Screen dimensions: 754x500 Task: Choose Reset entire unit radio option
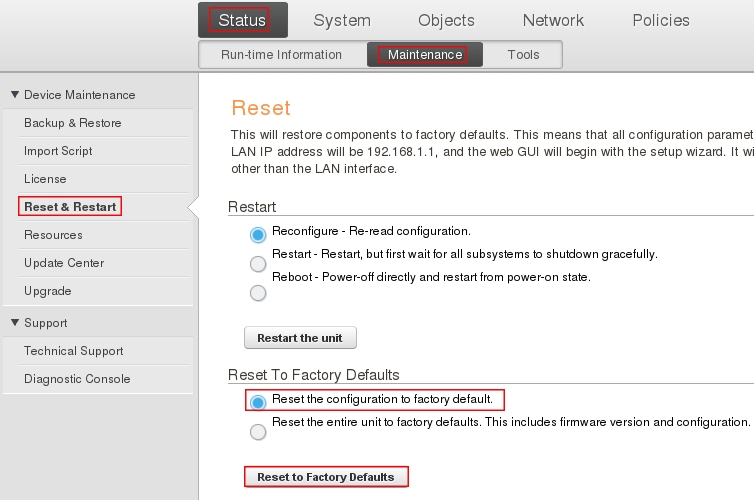pyautogui.click(x=258, y=431)
